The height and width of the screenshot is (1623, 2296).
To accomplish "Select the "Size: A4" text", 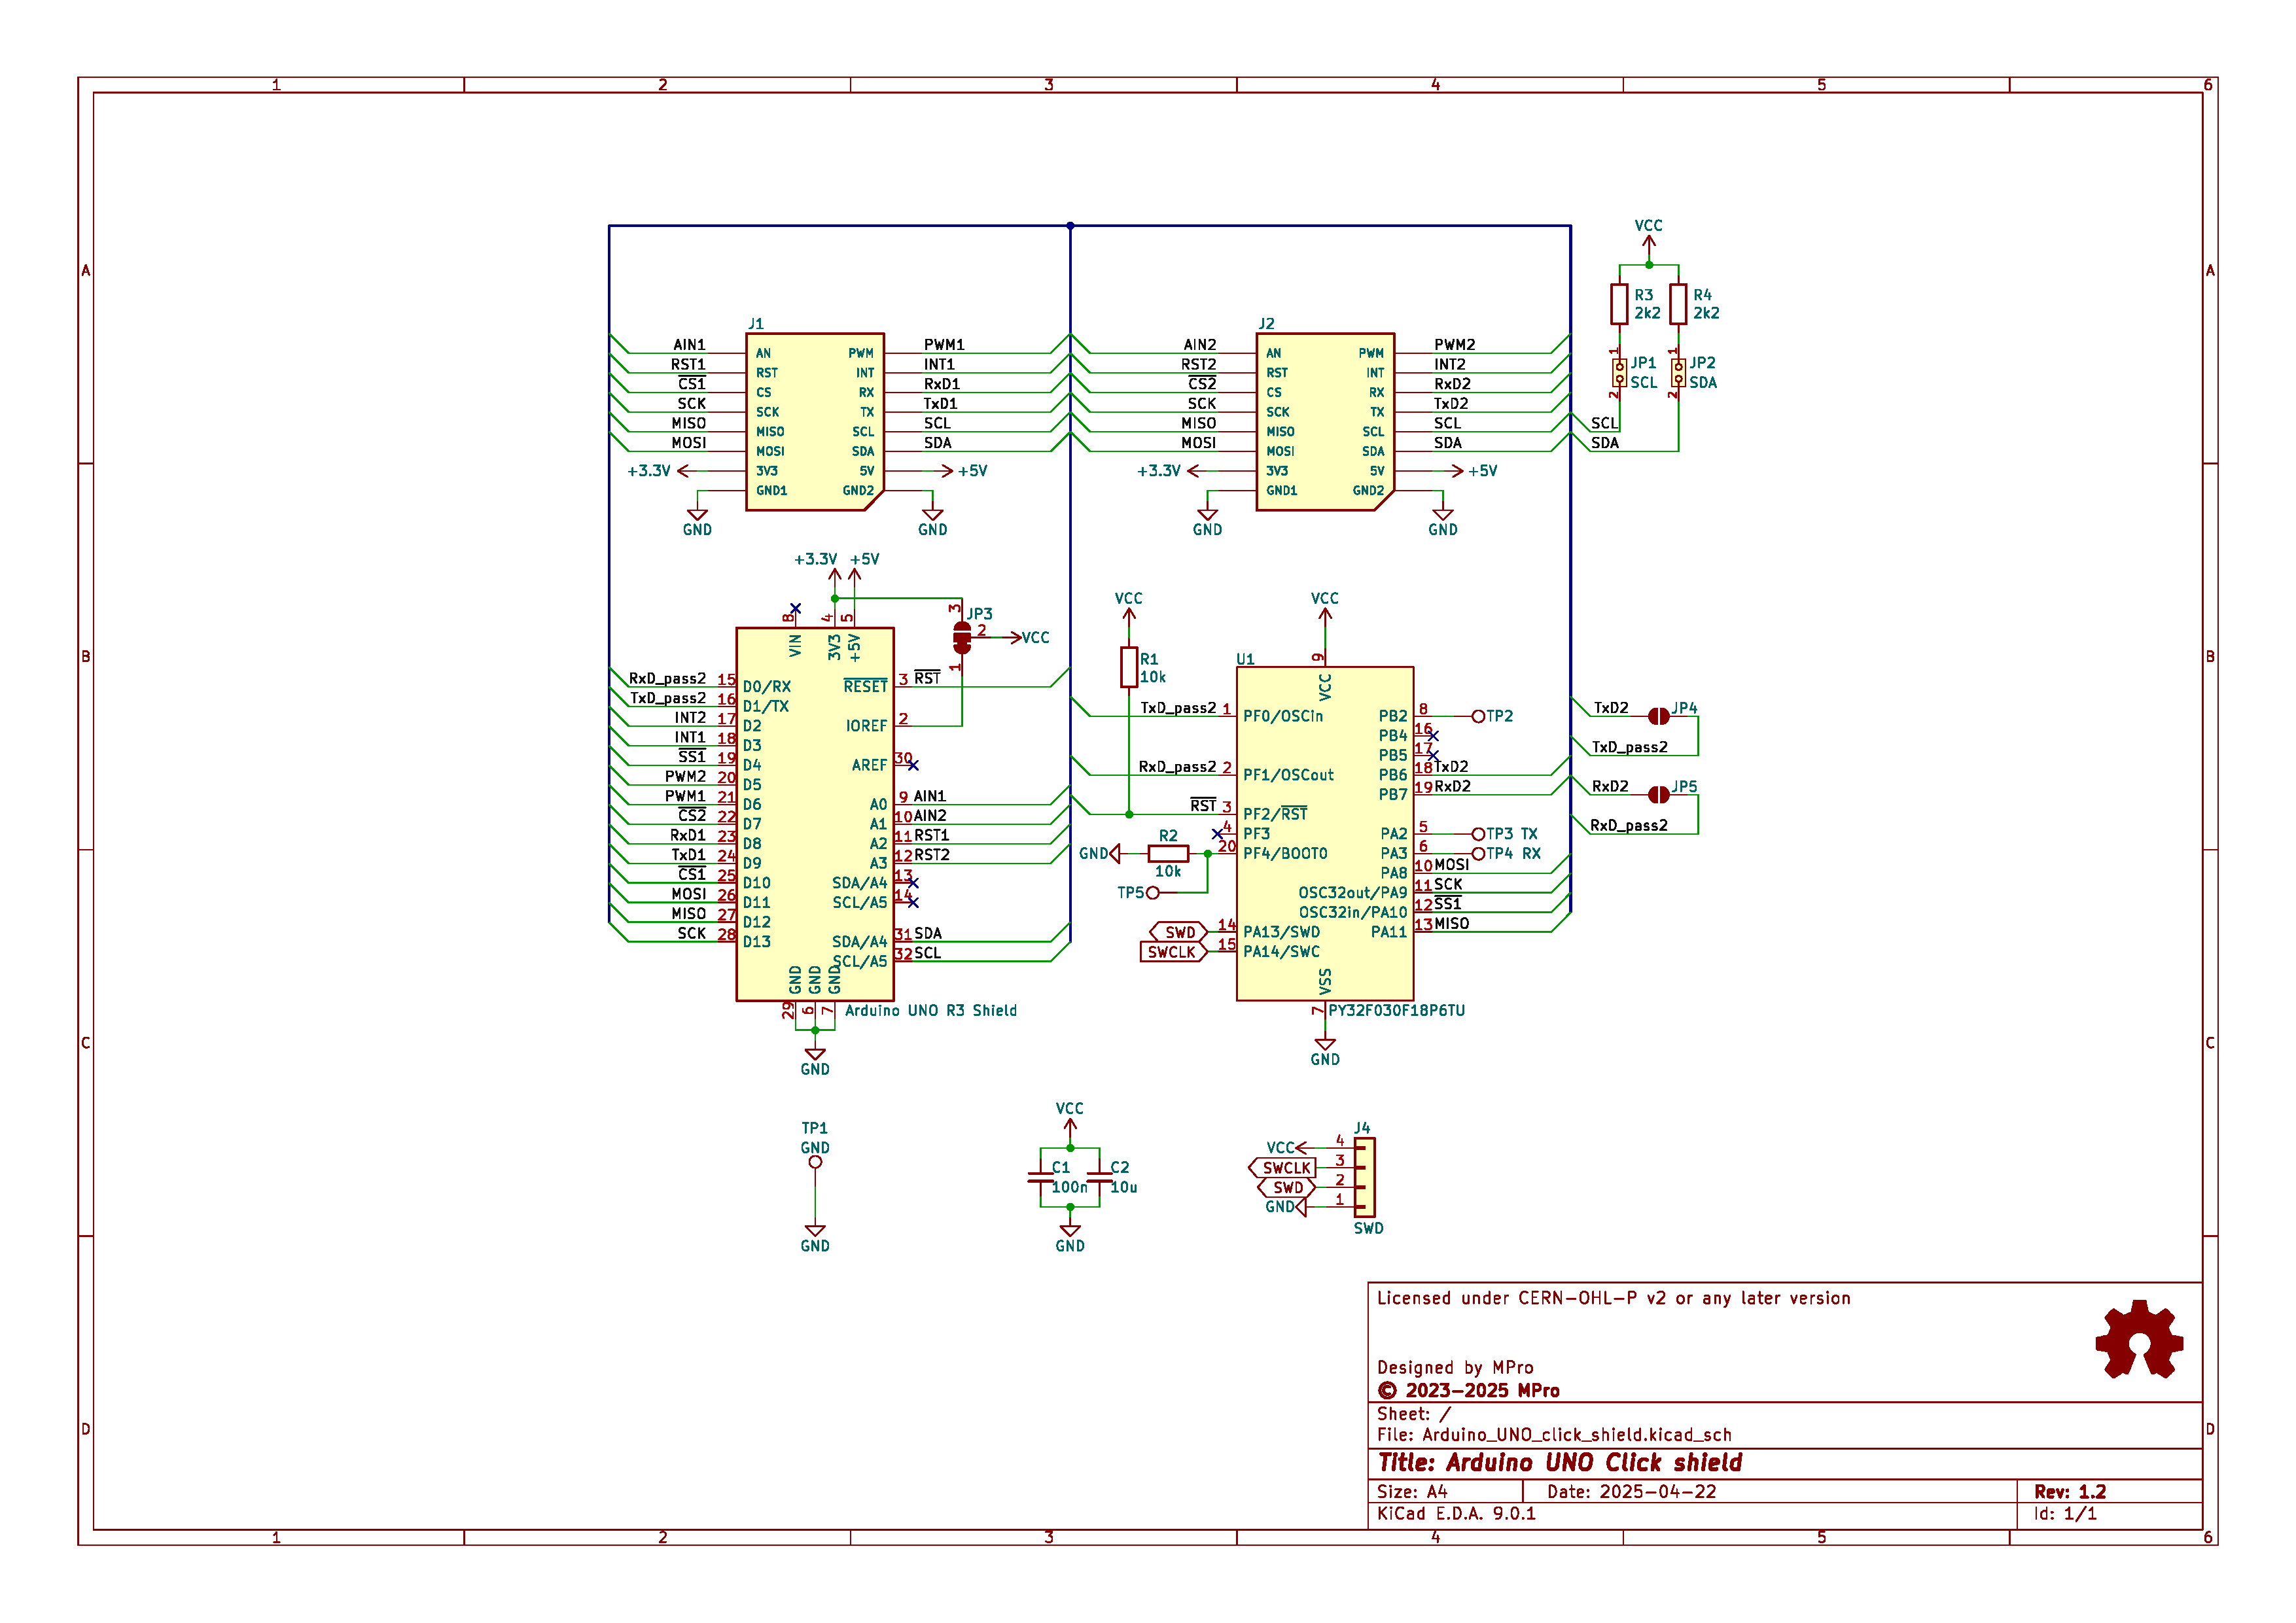I will pos(1412,1491).
